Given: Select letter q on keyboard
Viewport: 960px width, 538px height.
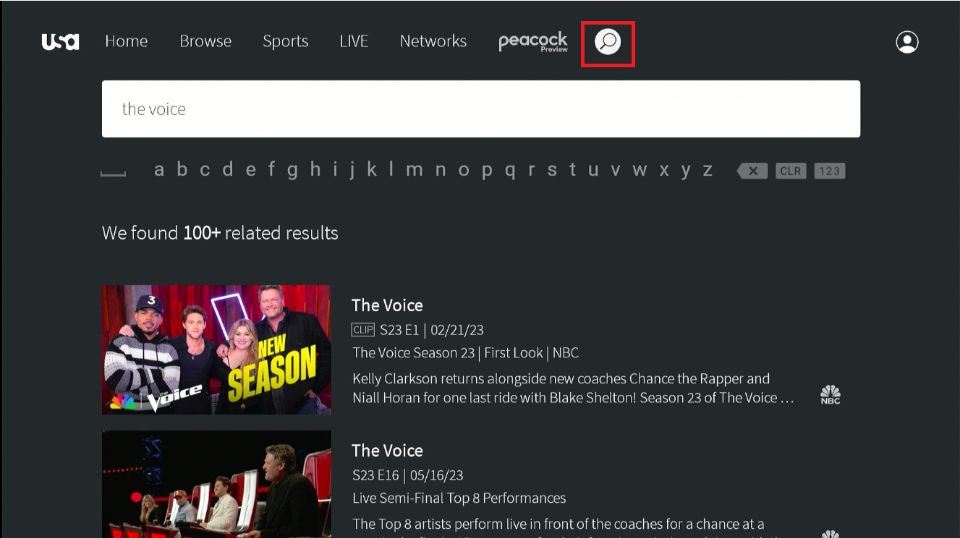Looking at the screenshot, I should pyautogui.click(x=510, y=171).
